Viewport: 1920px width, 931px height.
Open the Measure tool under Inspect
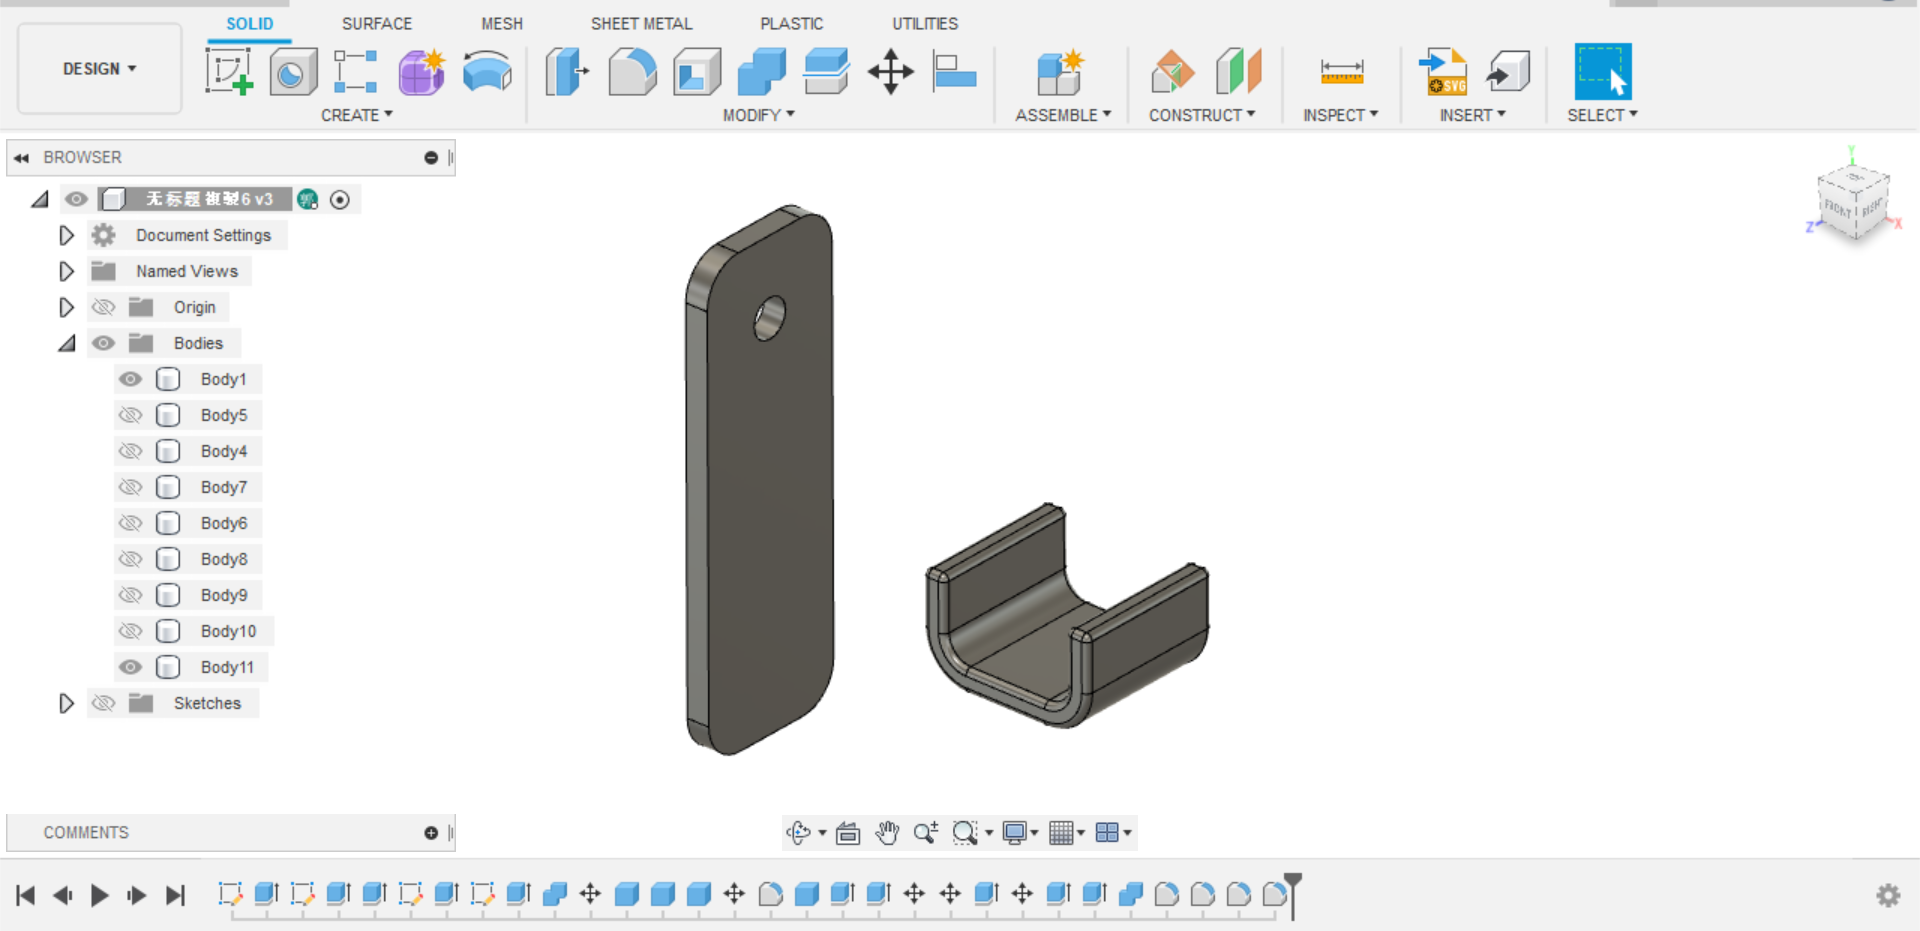[1340, 70]
